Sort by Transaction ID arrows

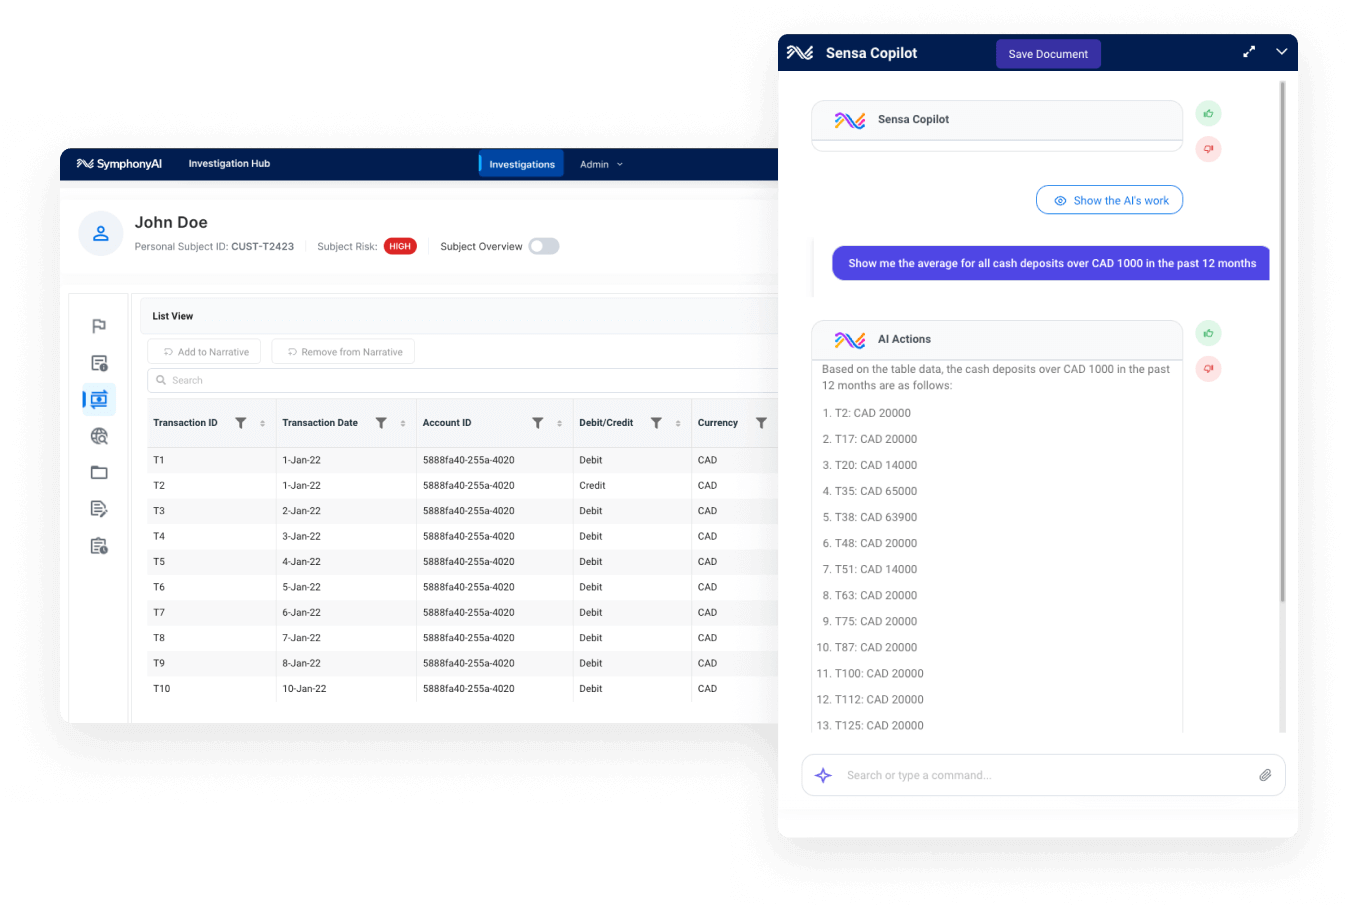[x=263, y=423]
